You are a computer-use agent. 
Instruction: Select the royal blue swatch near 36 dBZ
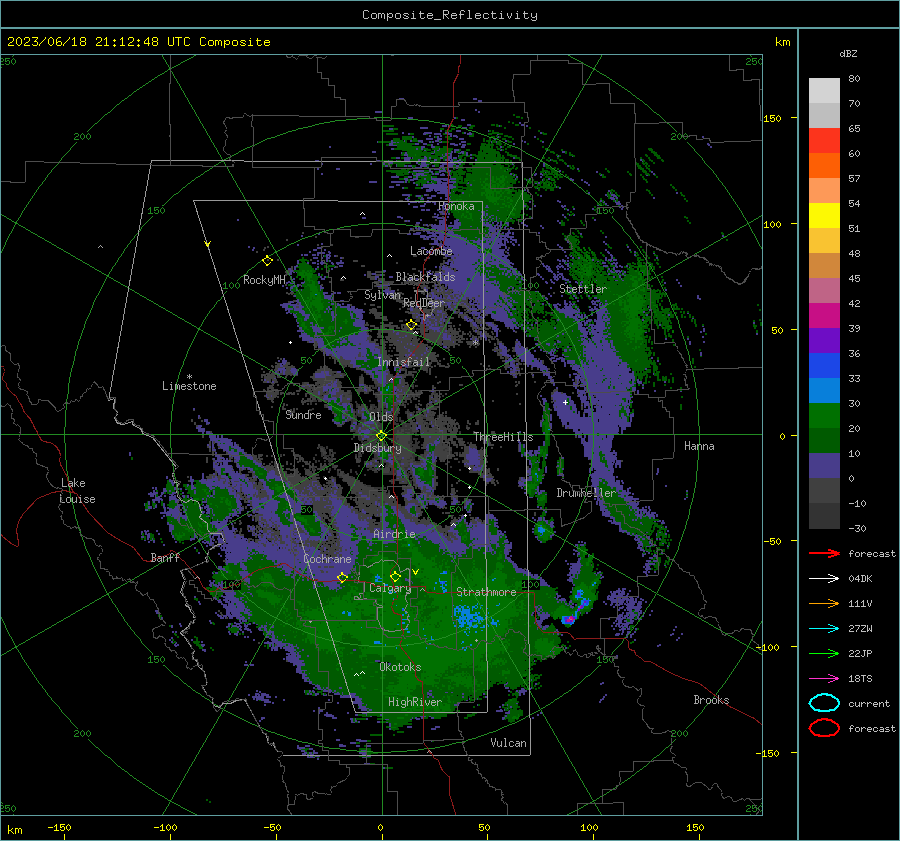coord(824,365)
